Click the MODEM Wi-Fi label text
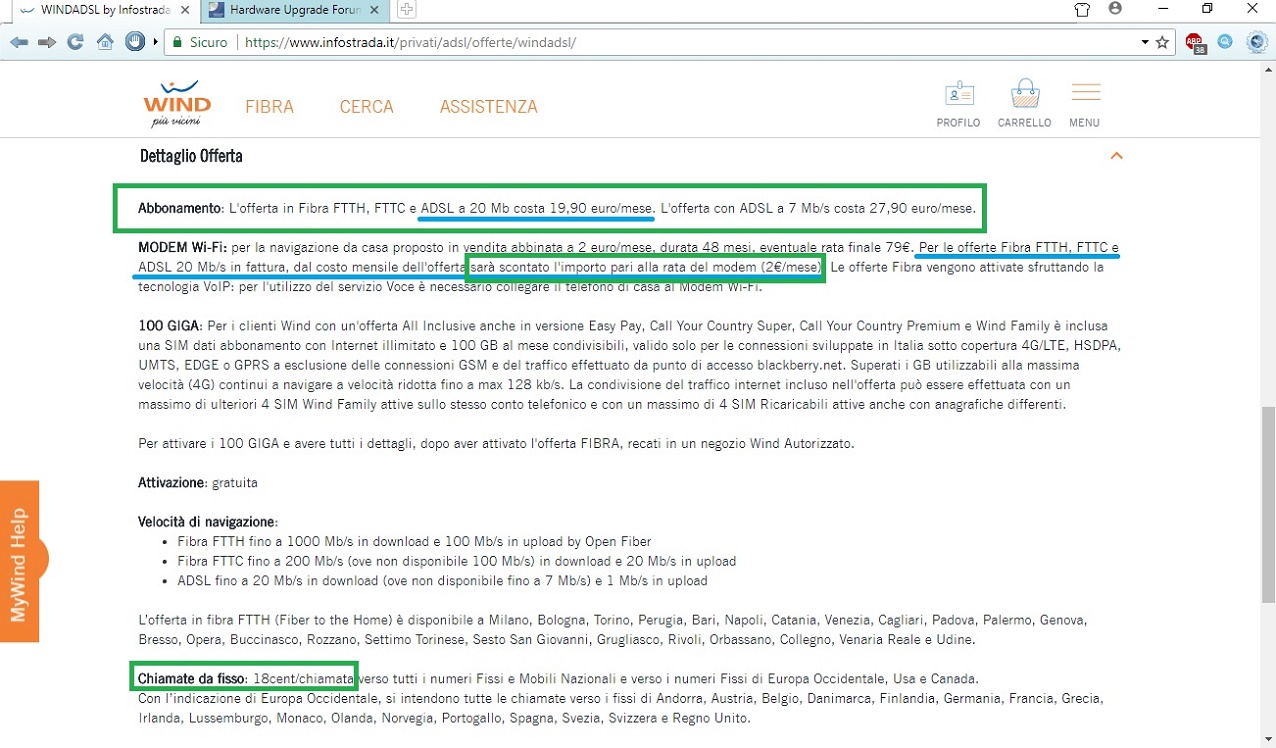The image size is (1276, 748). [x=183, y=247]
